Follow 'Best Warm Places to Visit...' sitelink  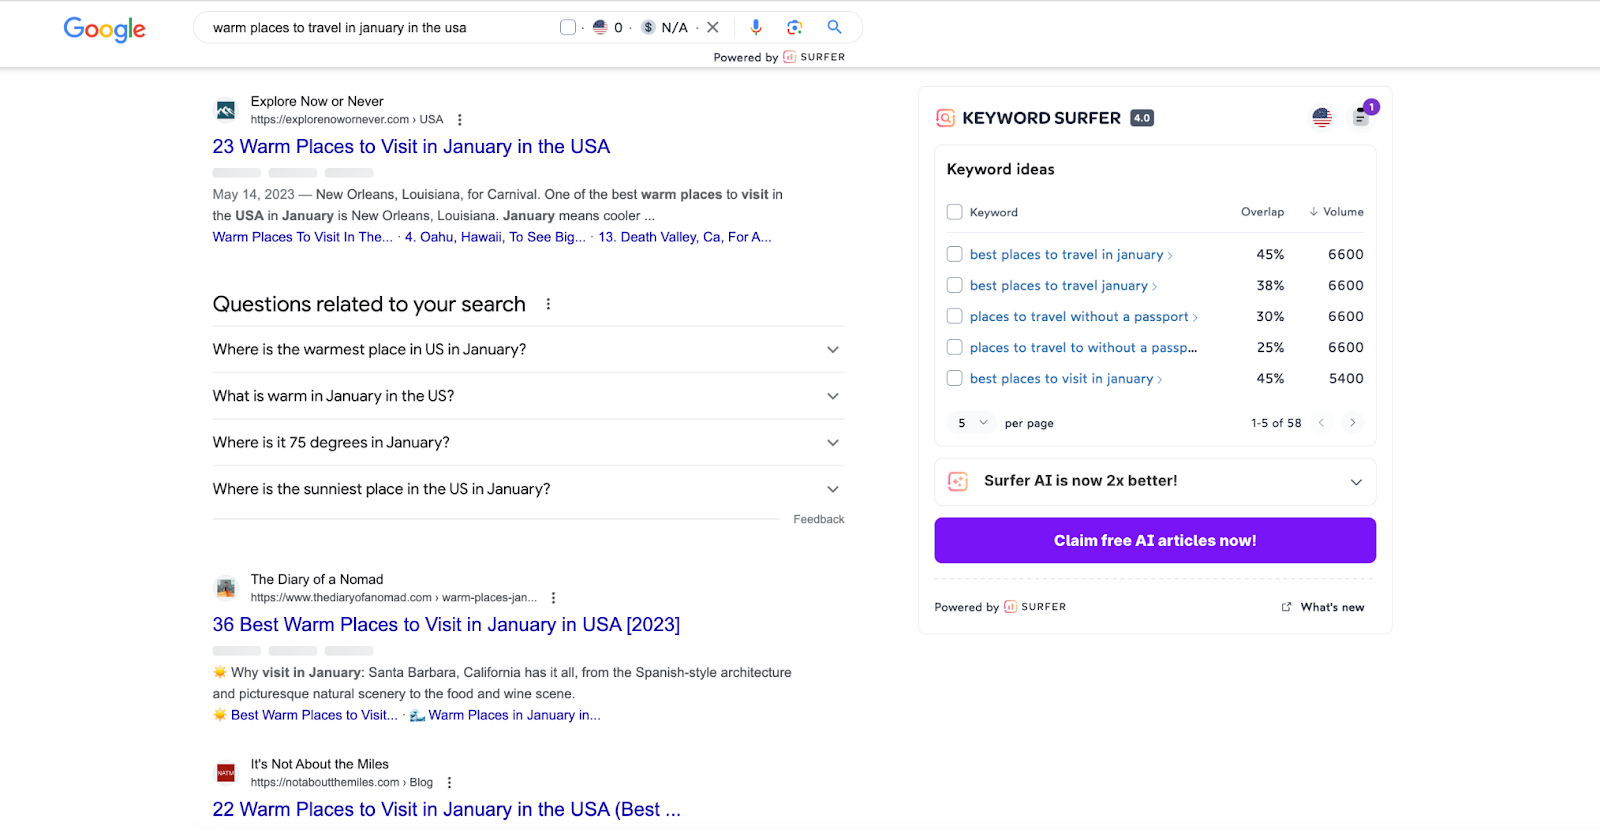(314, 715)
